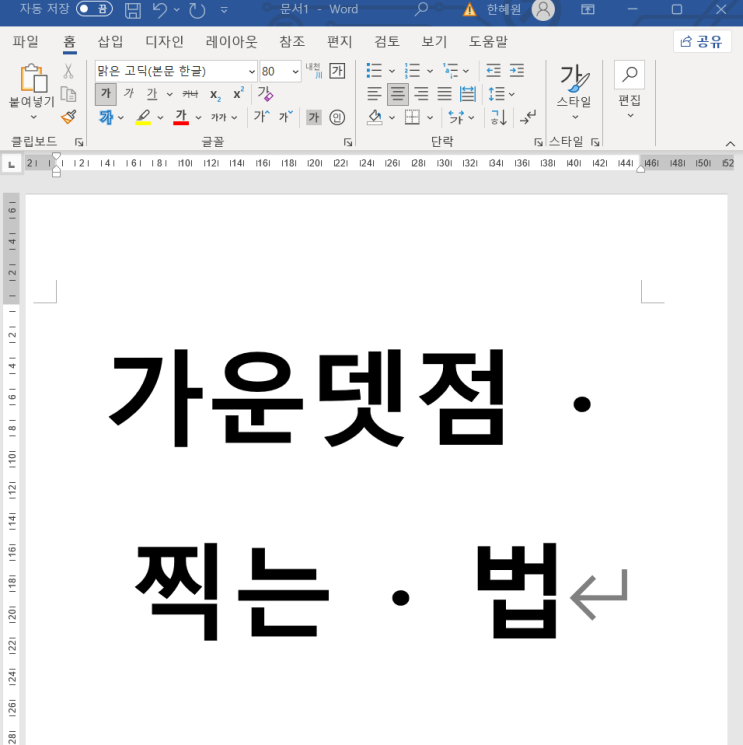Screen dimensions: 743x745
Task: Copy selection with copy icon
Action: pos(68,94)
